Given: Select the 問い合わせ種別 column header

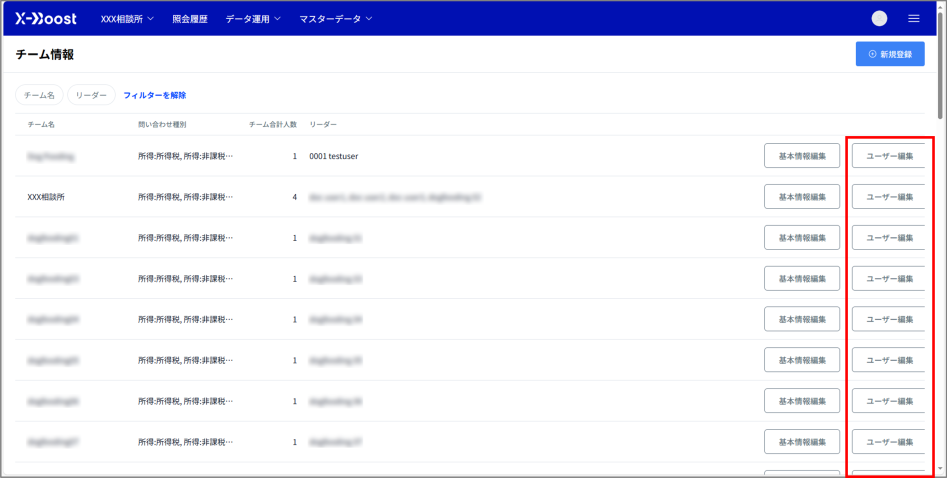Looking at the screenshot, I should point(162,124).
